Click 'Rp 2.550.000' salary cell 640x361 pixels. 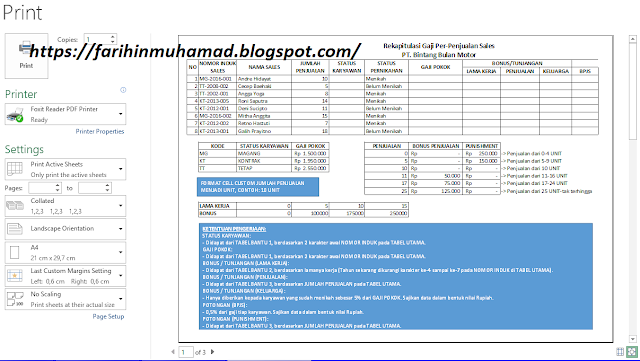click(310, 168)
